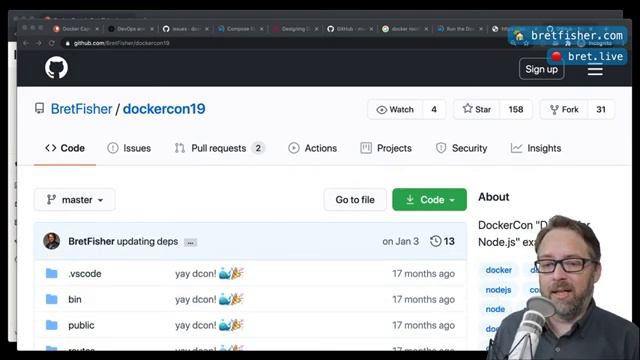Click the browser back arrow
640x360 pixels.
(x=26, y=43)
